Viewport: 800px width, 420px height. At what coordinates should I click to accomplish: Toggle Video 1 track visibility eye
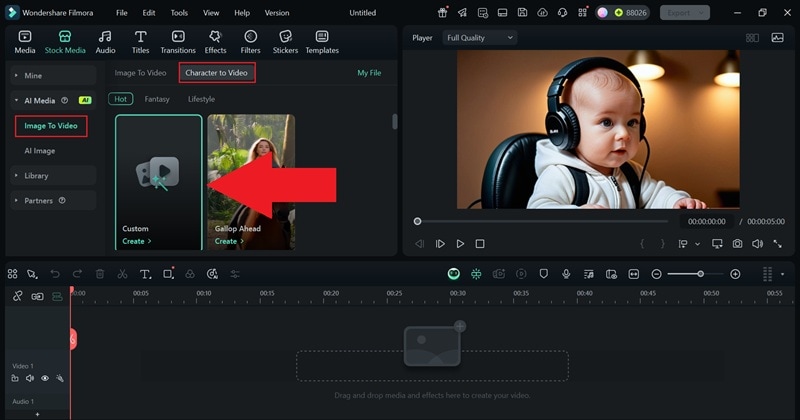pos(45,378)
